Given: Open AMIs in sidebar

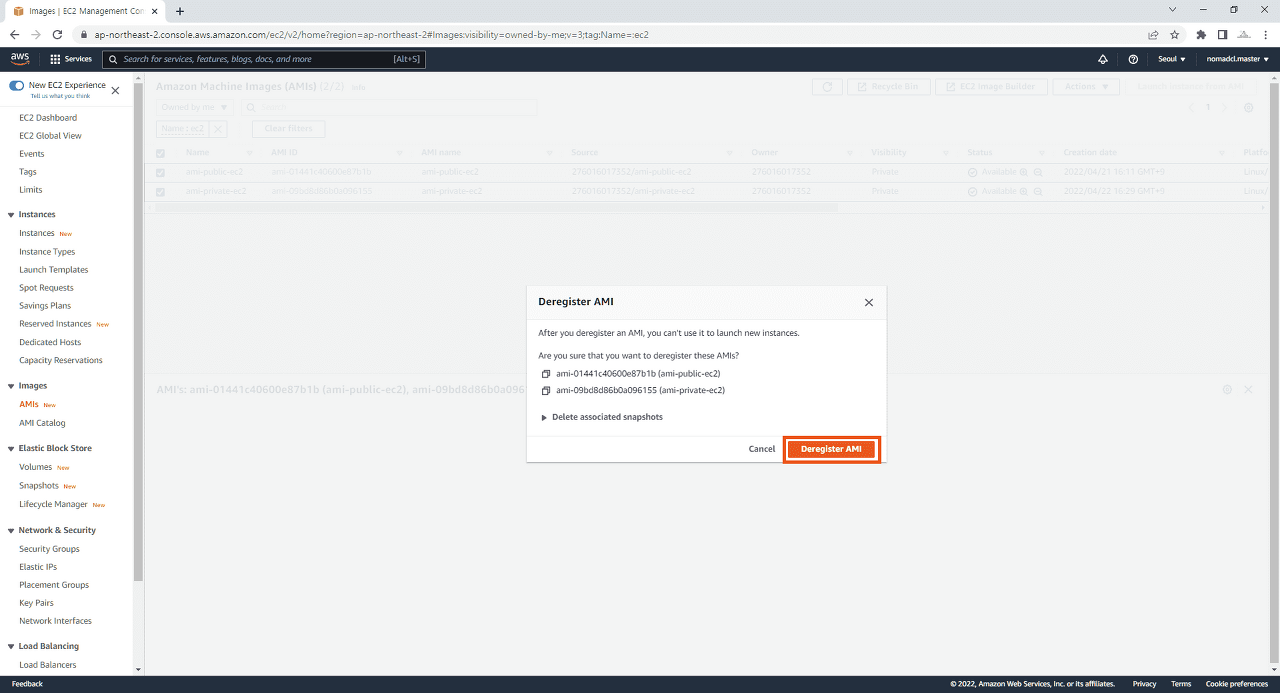Looking at the screenshot, I should click(29, 404).
